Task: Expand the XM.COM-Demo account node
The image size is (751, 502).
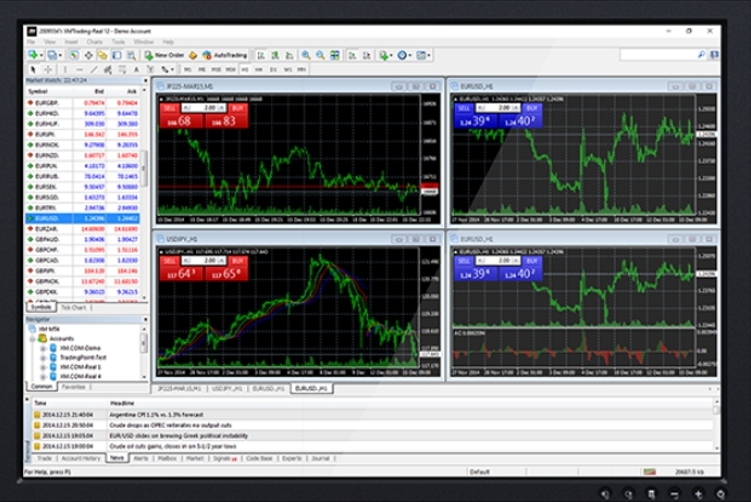Action: pyautogui.click(x=43, y=348)
